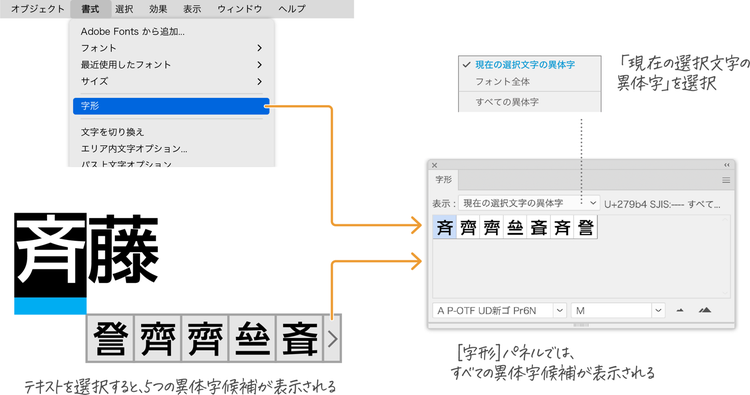750x395 pixels.
Task: Open the 効果 menu
Action: pyautogui.click(x=158, y=9)
